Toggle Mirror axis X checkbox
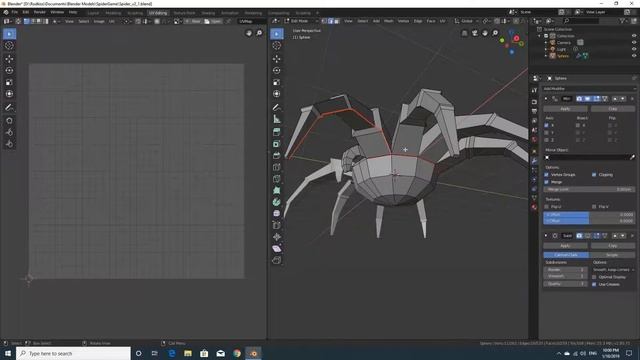640x360 pixels. point(547,125)
